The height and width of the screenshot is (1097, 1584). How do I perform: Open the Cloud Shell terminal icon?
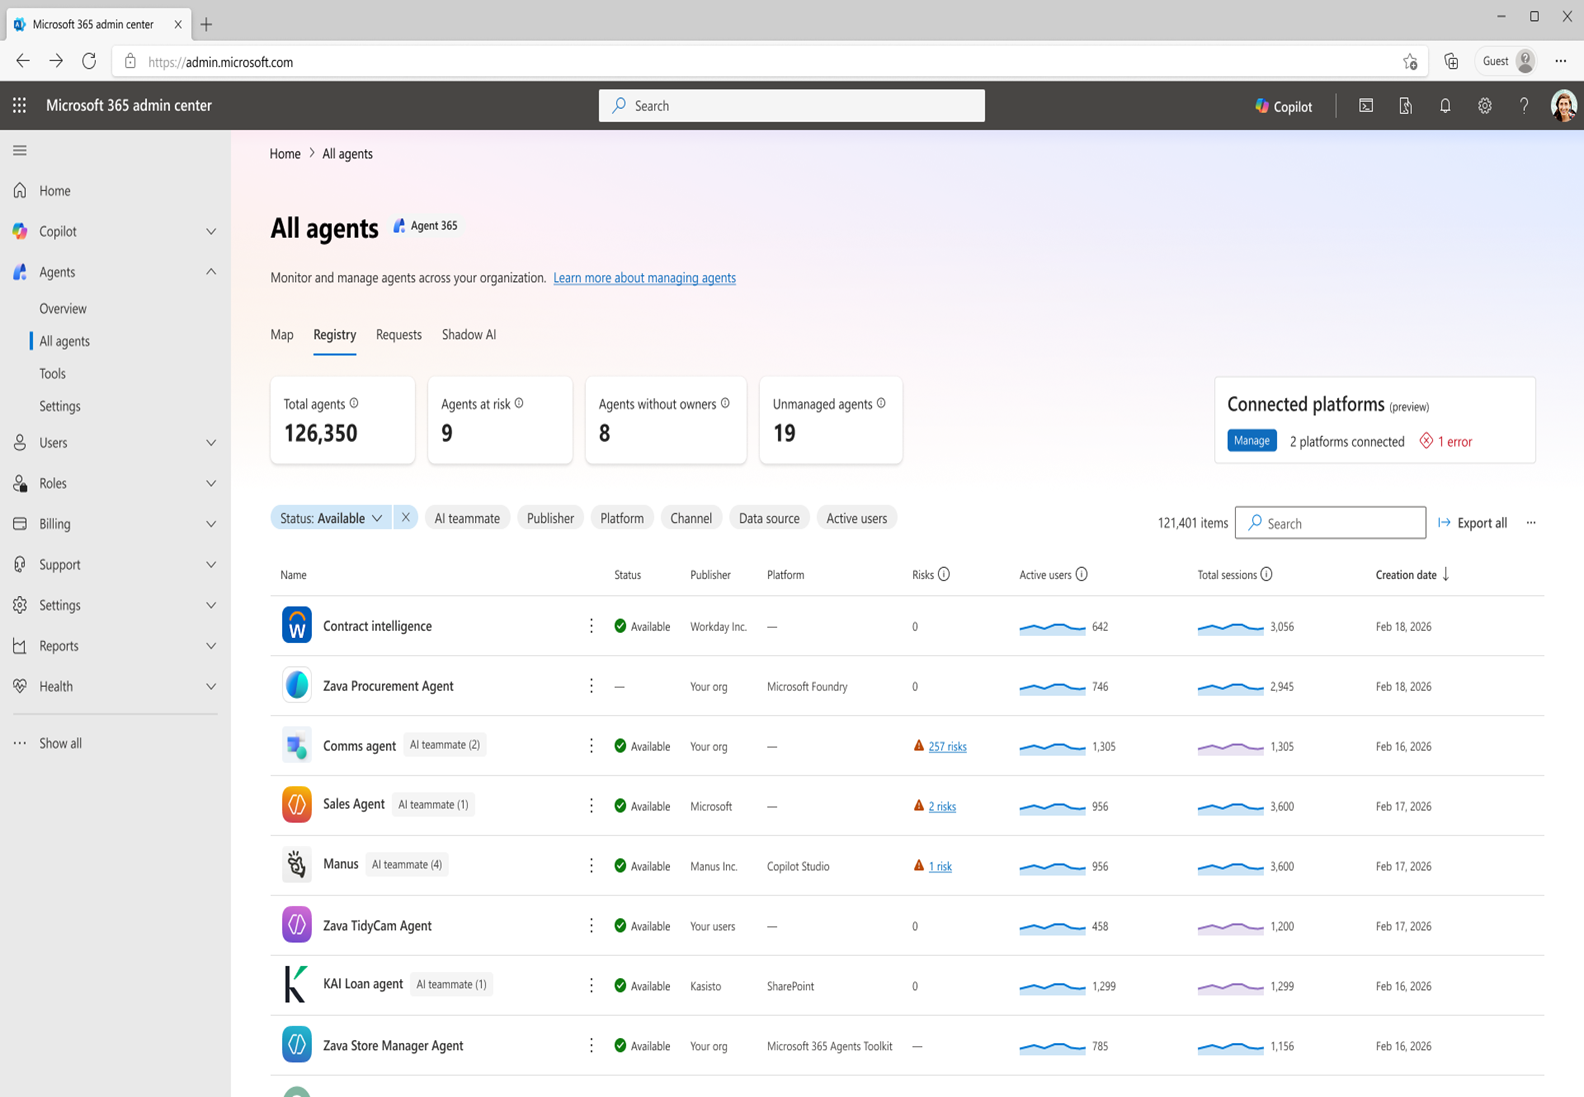coord(1366,105)
